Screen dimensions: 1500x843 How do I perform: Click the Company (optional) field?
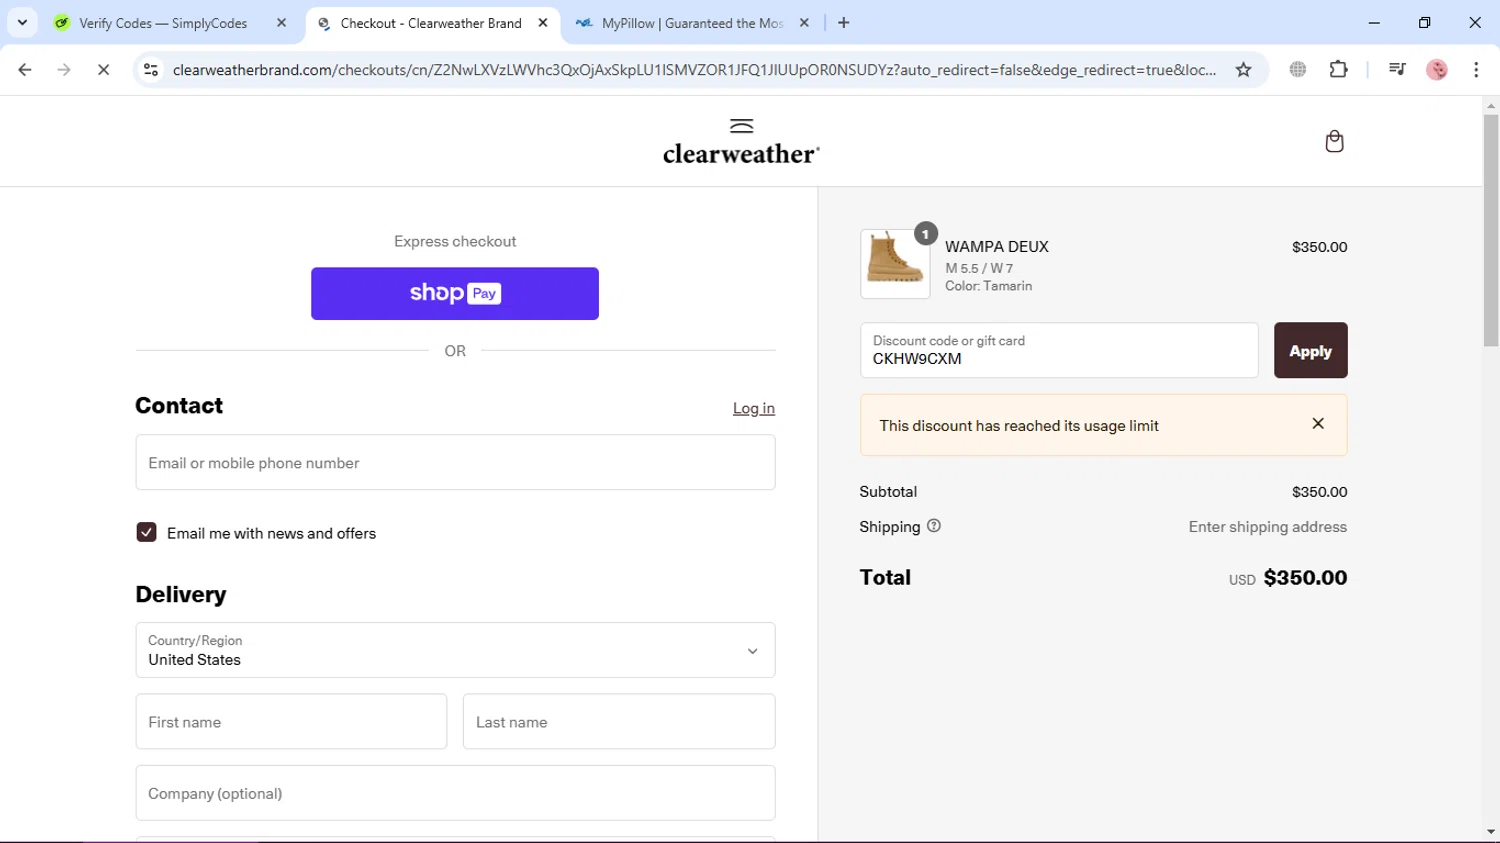click(x=455, y=793)
